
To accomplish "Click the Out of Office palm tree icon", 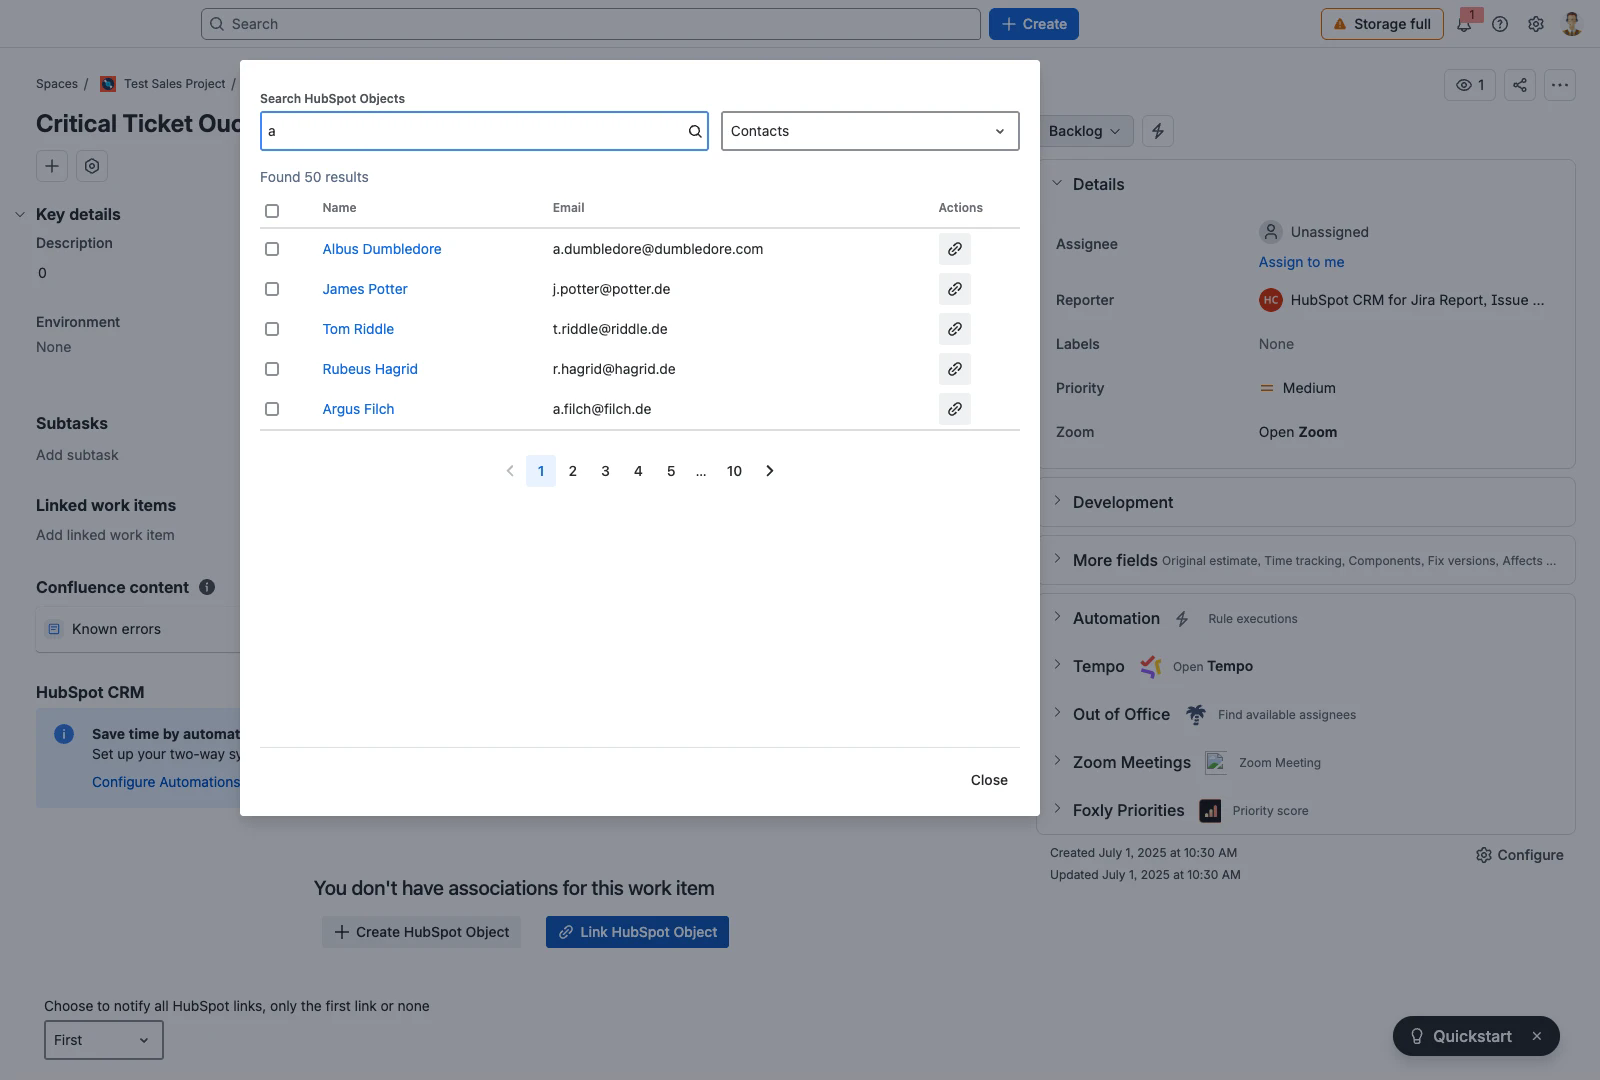I will click(1196, 714).
